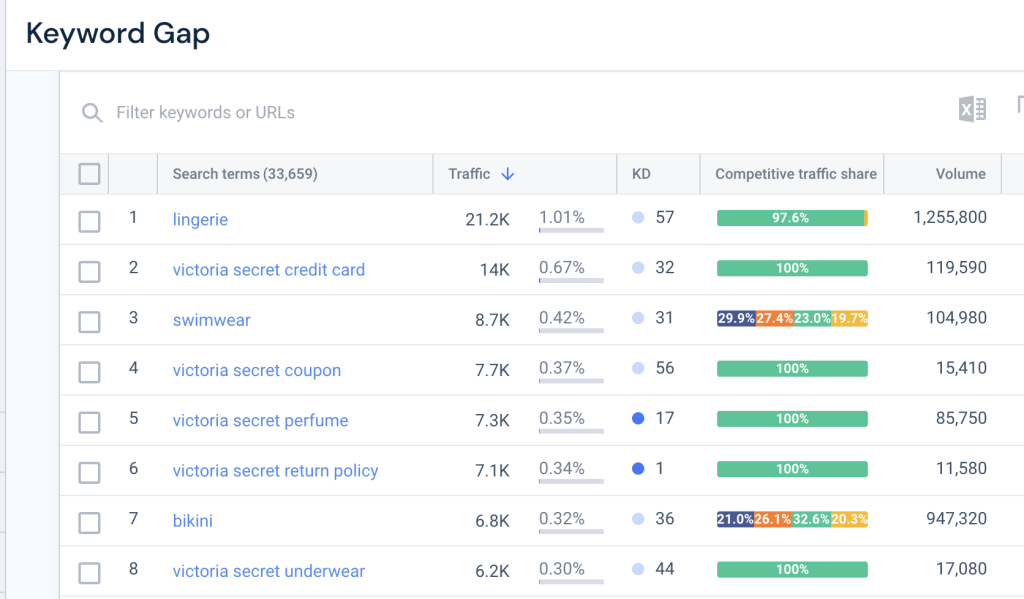Click volume value 85,750
This screenshot has height=599, width=1024.
[961, 418]
